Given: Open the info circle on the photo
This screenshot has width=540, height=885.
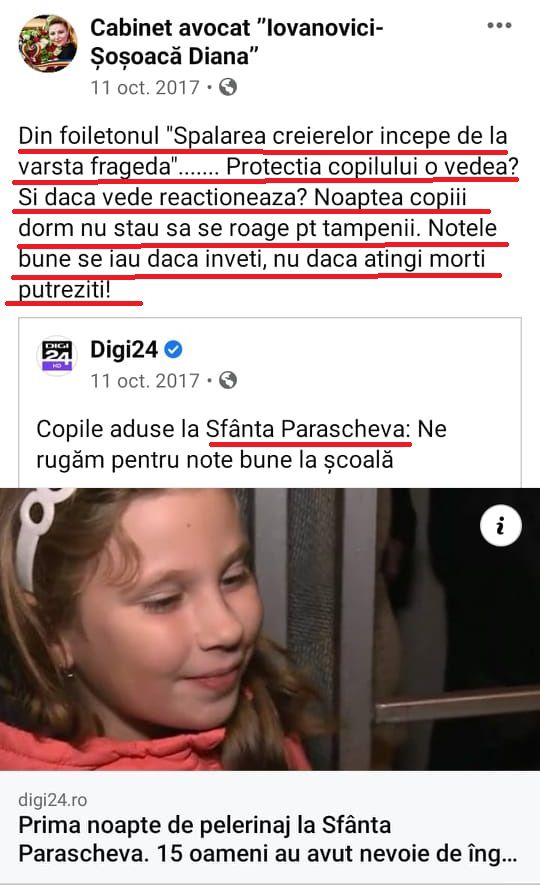Looking at the screenshot, I should [501, 526].
